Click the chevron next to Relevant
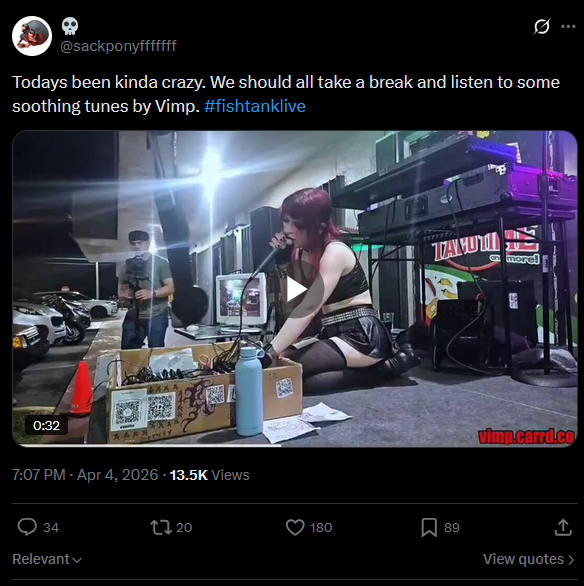 click(x=77, y=560)
